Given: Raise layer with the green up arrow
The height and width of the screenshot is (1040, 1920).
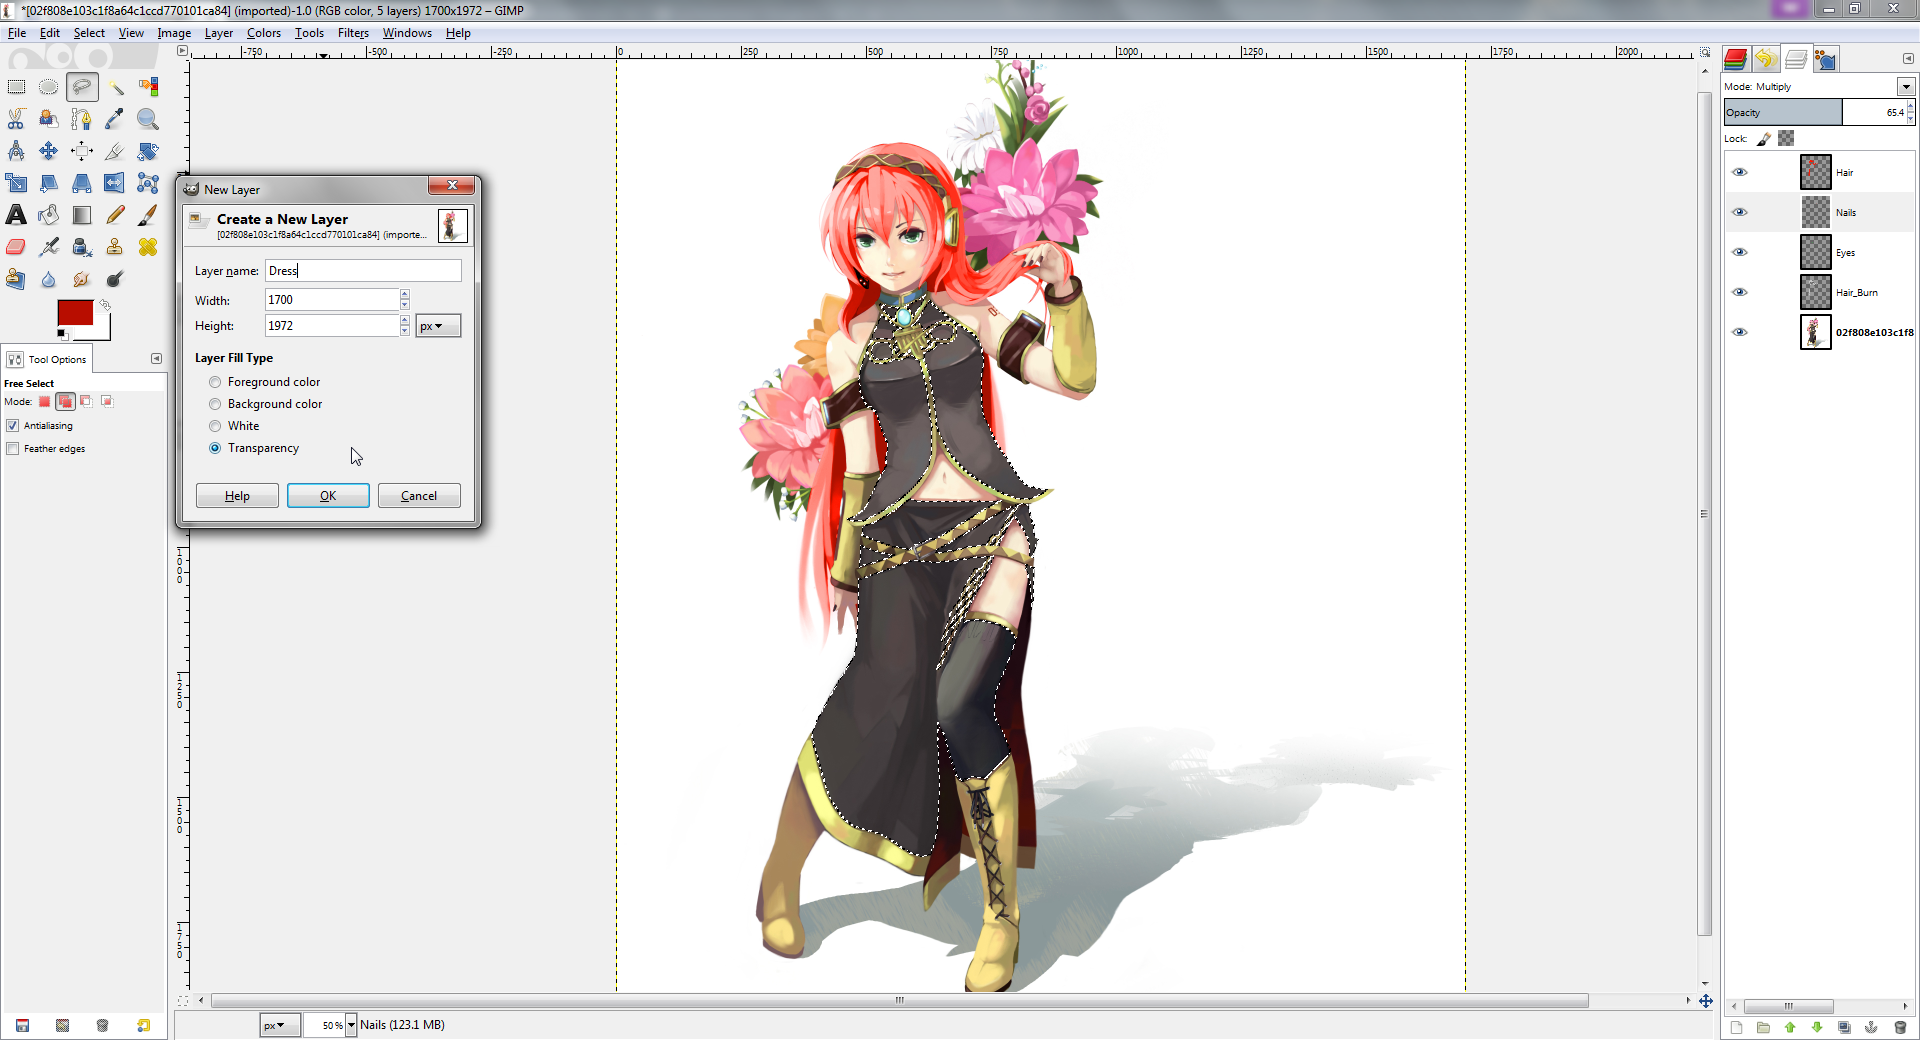Looking at the screenshot, I should (x=1790, y=1027).
